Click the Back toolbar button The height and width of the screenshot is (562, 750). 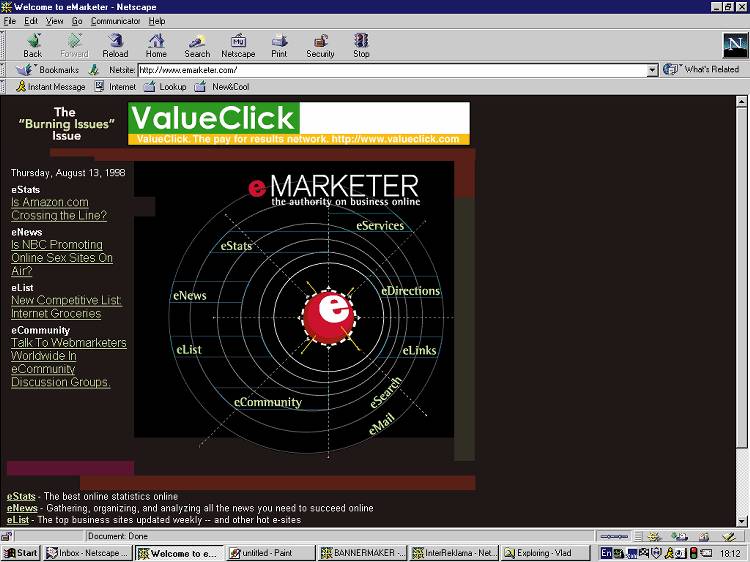(33, 46)
